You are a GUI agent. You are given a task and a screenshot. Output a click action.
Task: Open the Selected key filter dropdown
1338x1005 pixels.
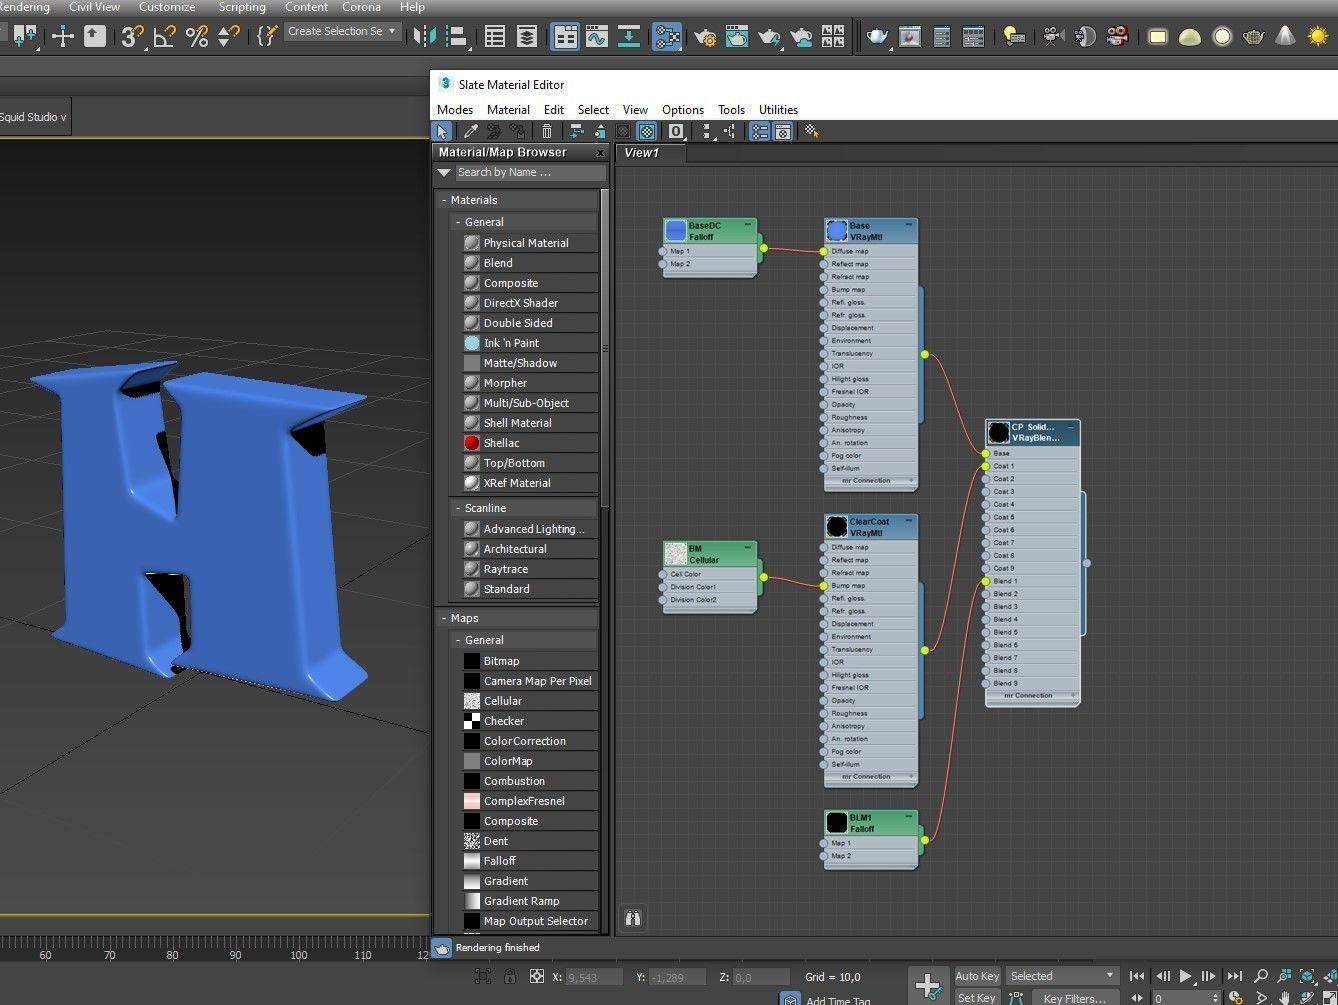pos(1061,976)
